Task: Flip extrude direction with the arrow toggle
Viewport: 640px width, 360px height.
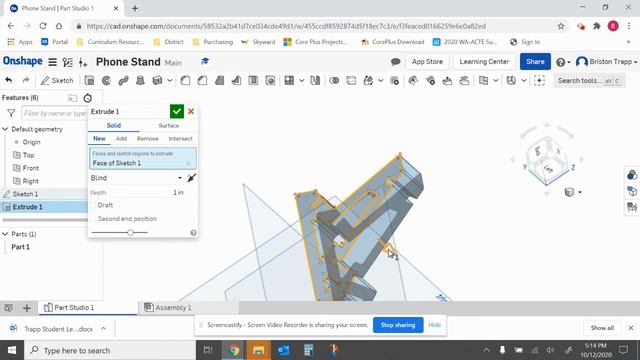Action: pyautogui.click(x=191, y=178)
